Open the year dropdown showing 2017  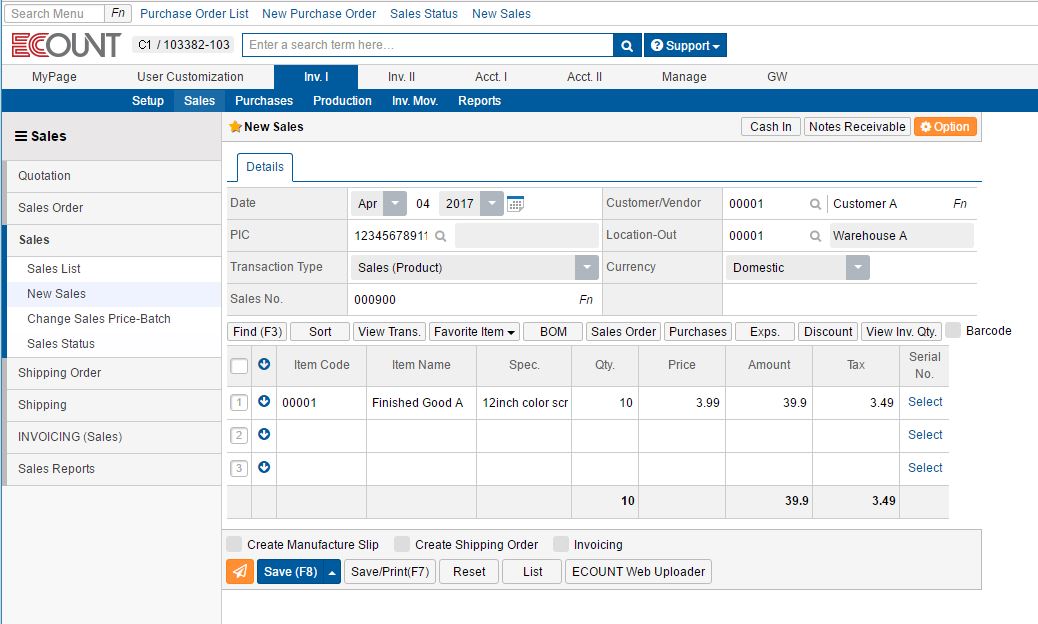492,203
